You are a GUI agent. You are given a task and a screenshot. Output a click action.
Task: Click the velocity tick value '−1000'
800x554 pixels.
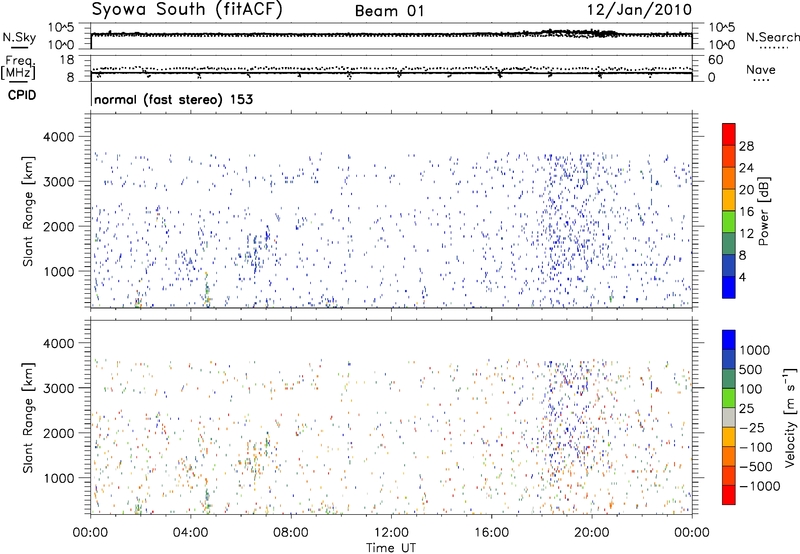760,486
